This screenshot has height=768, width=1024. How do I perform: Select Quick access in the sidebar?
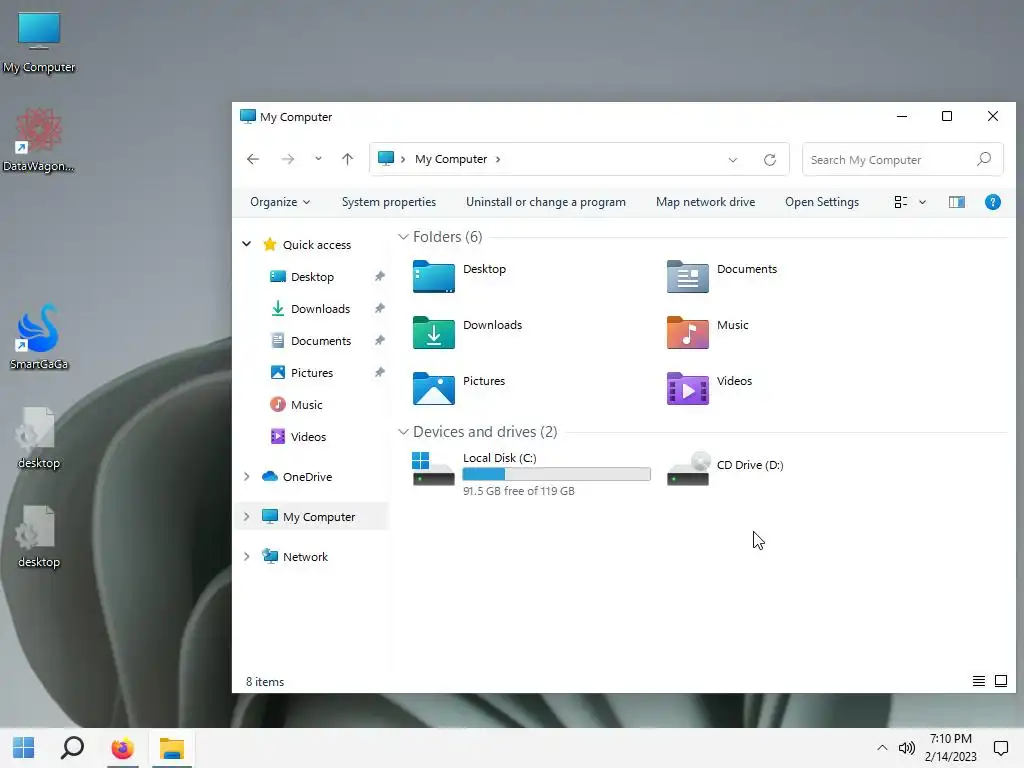(317, 245)
